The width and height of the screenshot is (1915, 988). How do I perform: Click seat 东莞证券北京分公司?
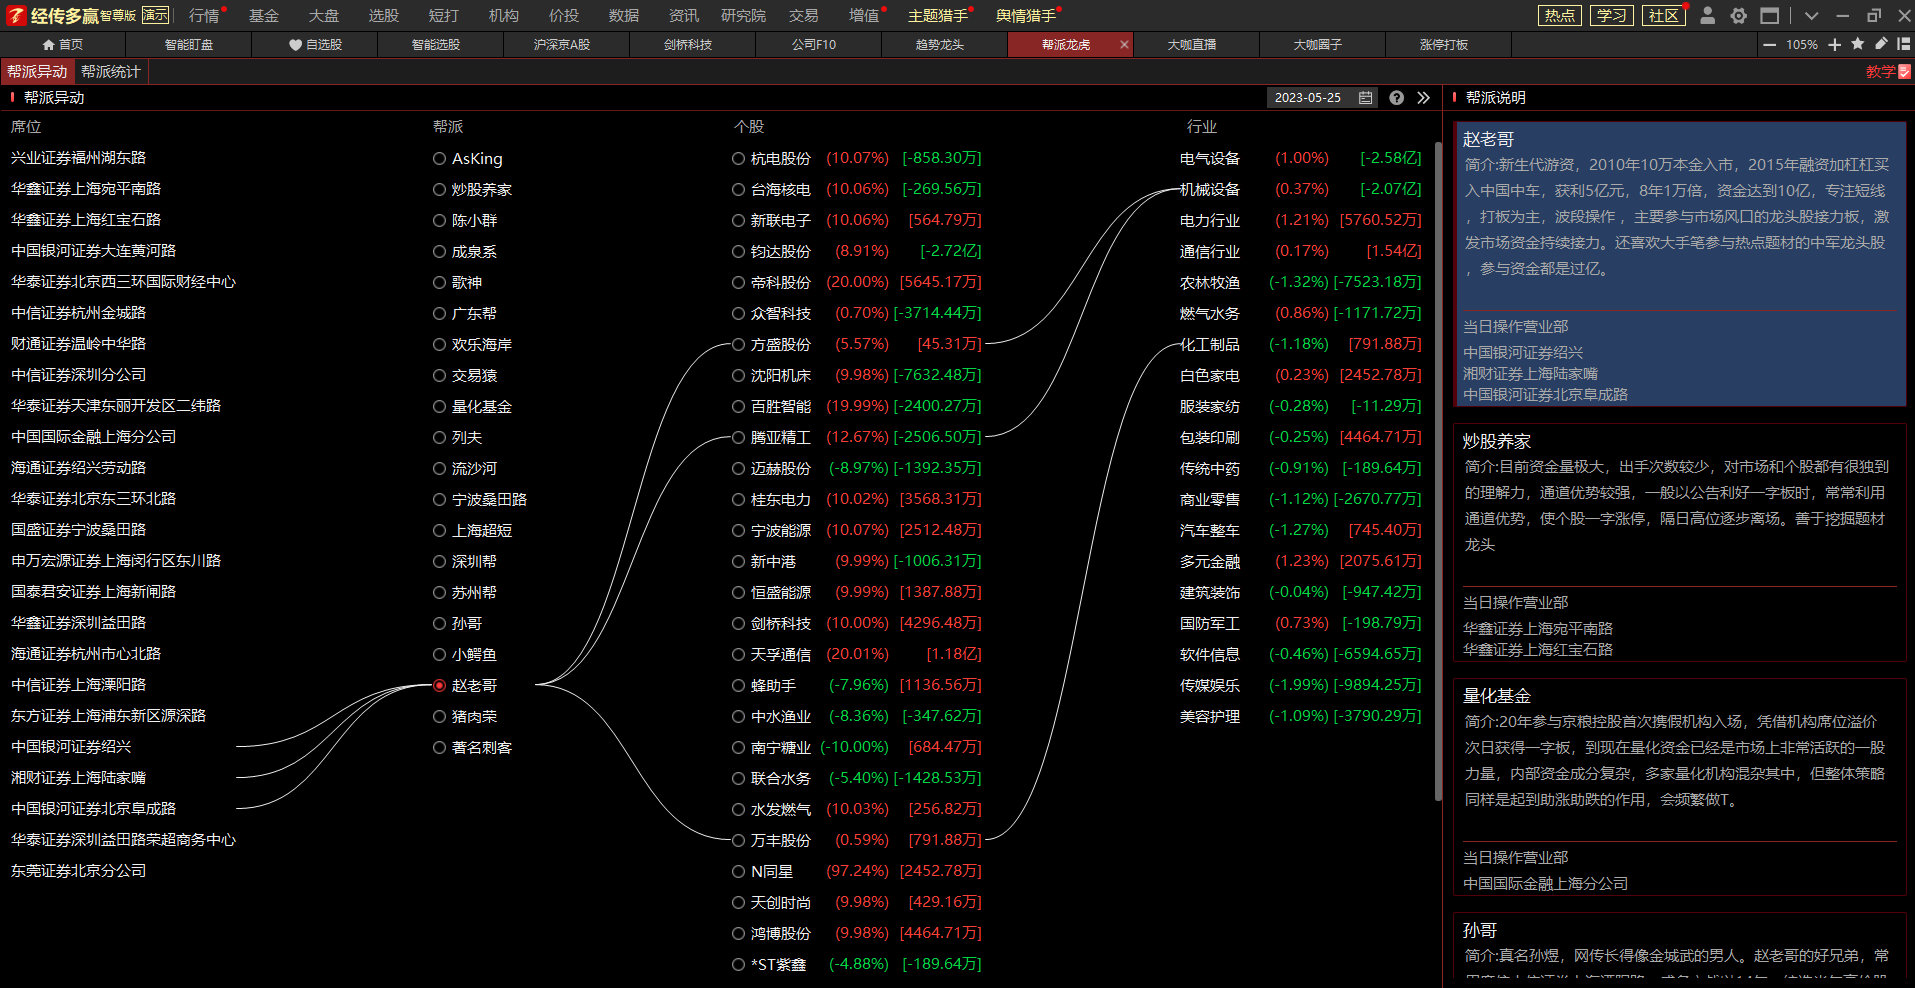pyautogui.click(x=78, y=871)
